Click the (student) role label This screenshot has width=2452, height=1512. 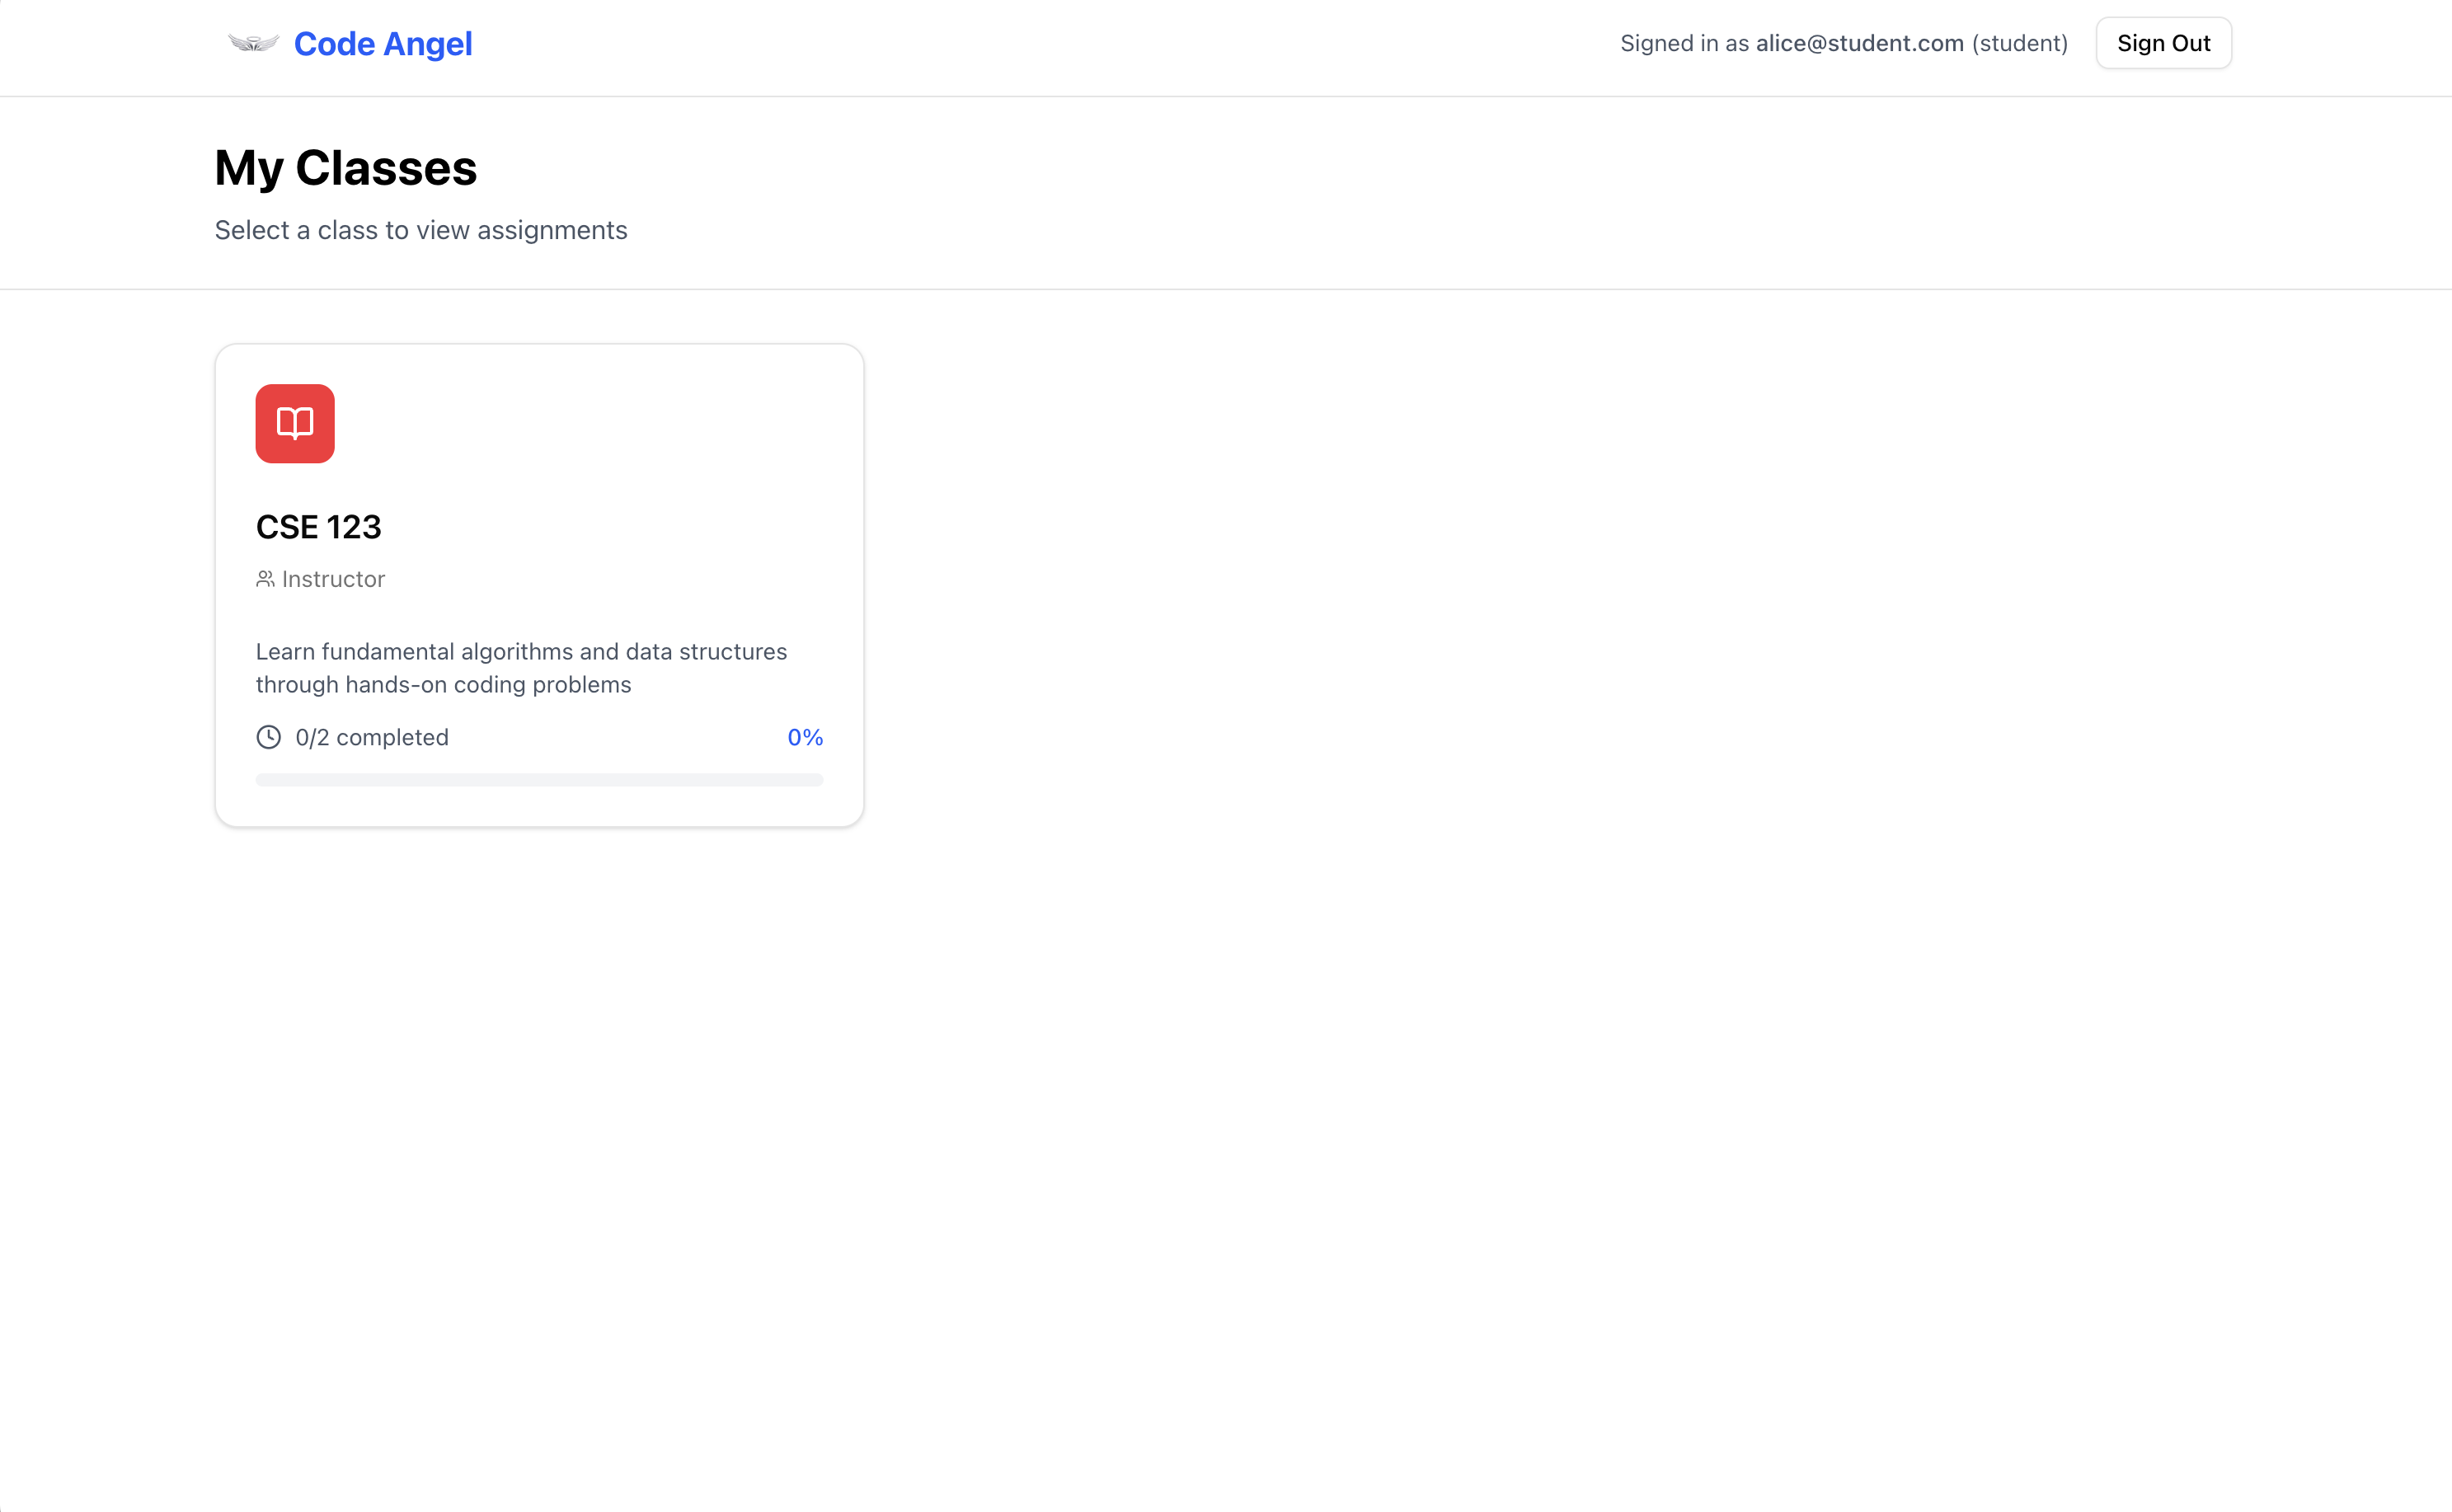coord(2019,43)
